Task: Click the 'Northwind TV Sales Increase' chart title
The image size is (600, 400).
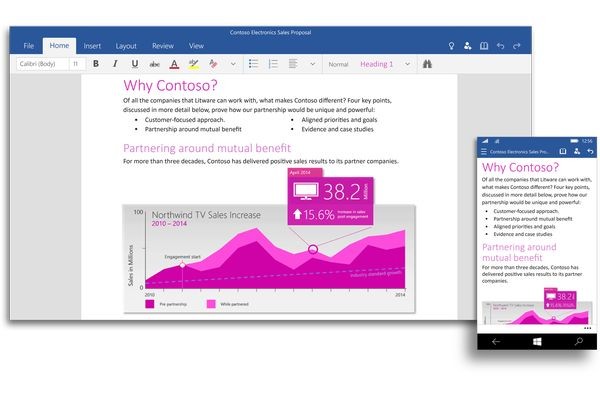Action: pyautogui.click(x=206, y=215)
